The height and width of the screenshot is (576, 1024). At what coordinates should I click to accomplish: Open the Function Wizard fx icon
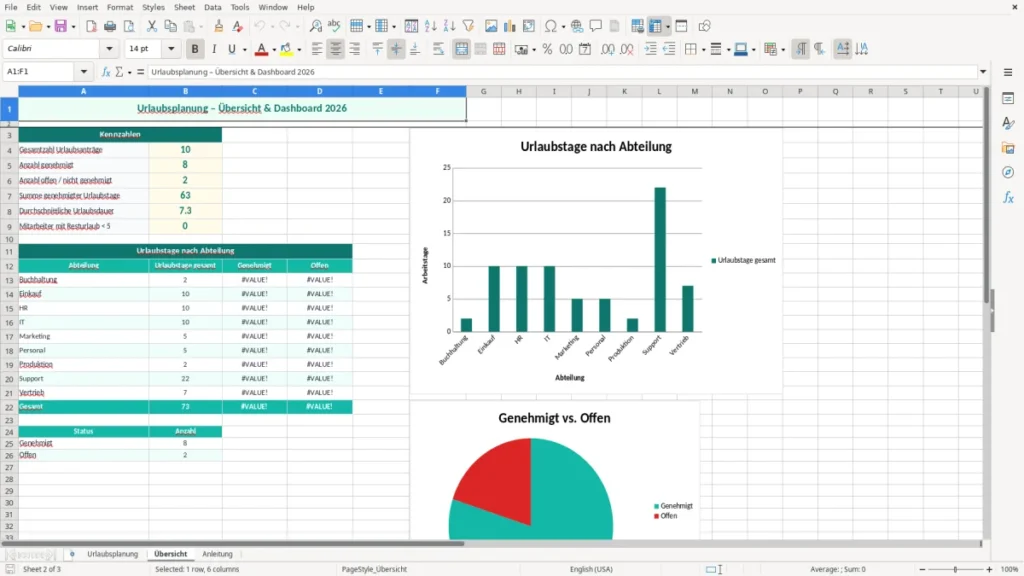point(106,72)
